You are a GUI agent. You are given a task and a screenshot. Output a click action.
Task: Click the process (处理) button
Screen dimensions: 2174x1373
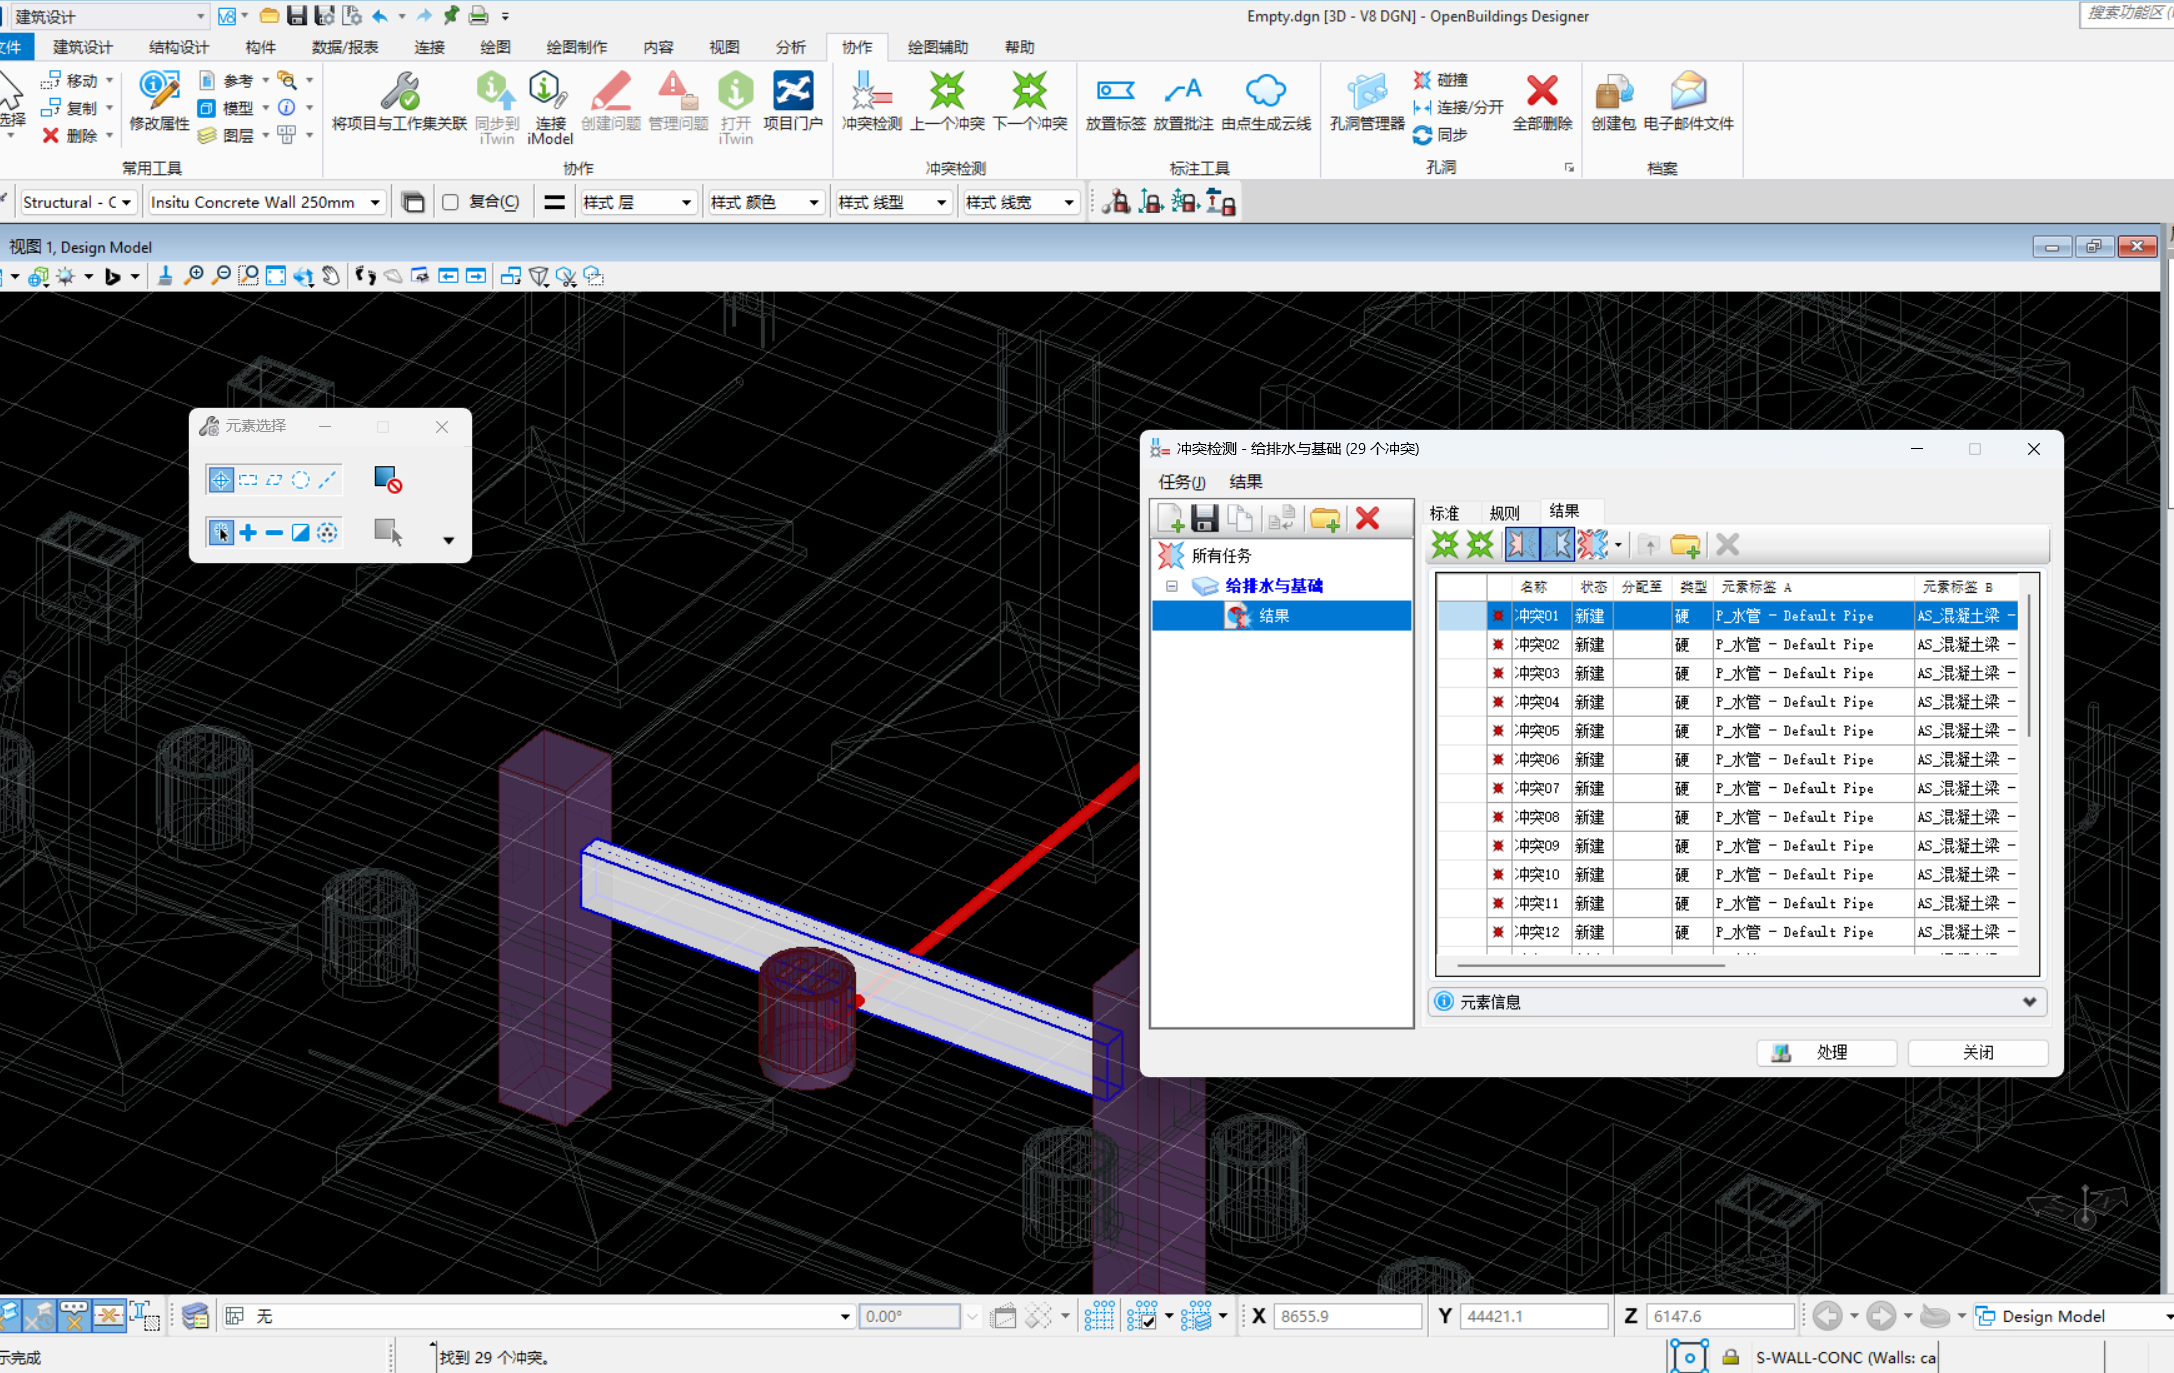(x=1826, y=1052)
